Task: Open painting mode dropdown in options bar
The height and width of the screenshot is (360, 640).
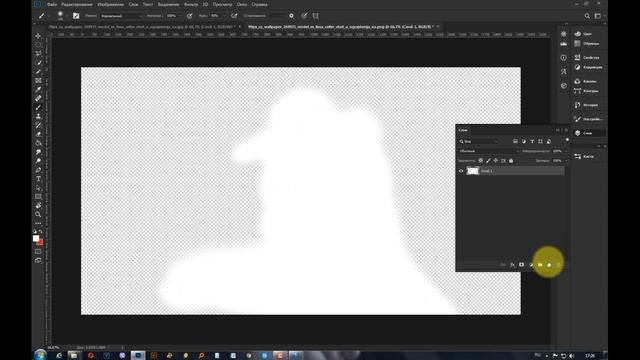Action: (121, 16)
